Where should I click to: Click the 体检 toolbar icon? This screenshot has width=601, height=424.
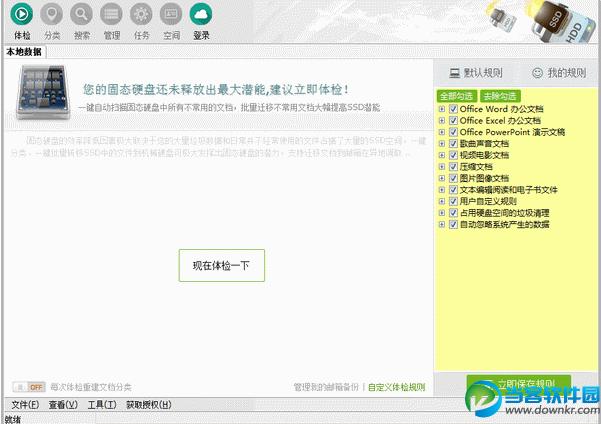[x=21, y=14]
